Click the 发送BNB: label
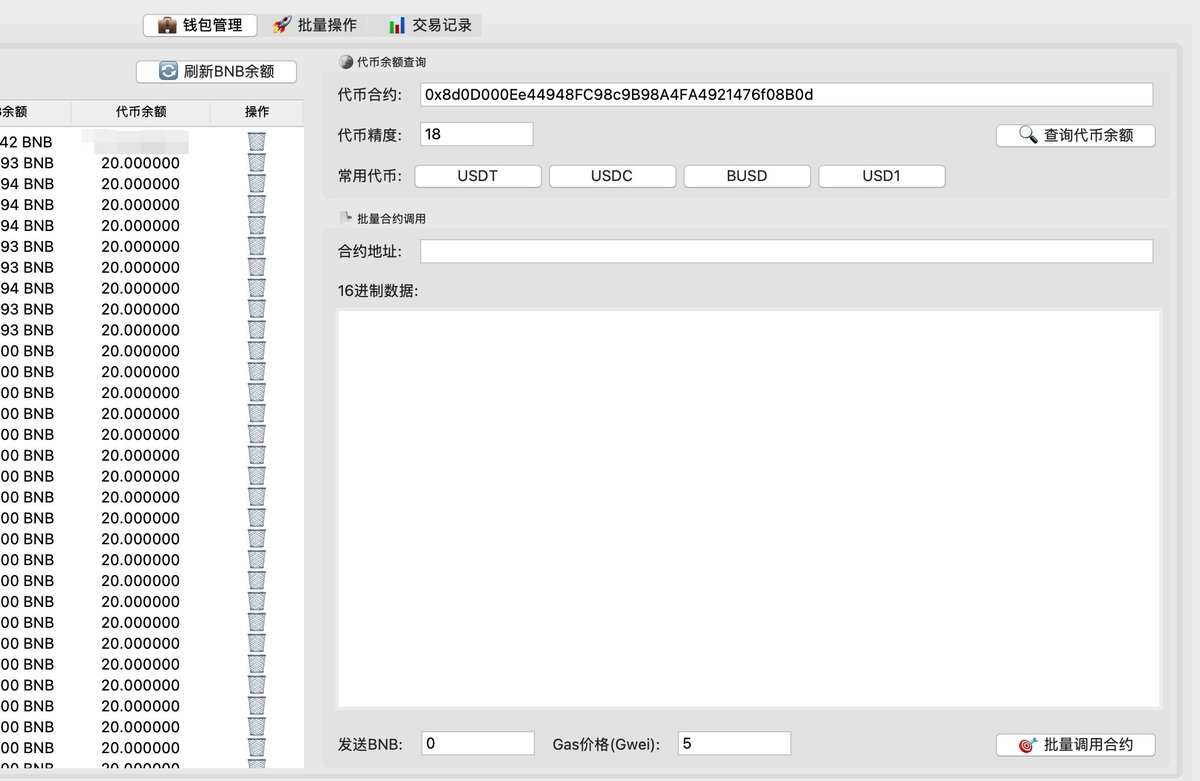Screen dimensions: 1200x781 coord(370,744)
